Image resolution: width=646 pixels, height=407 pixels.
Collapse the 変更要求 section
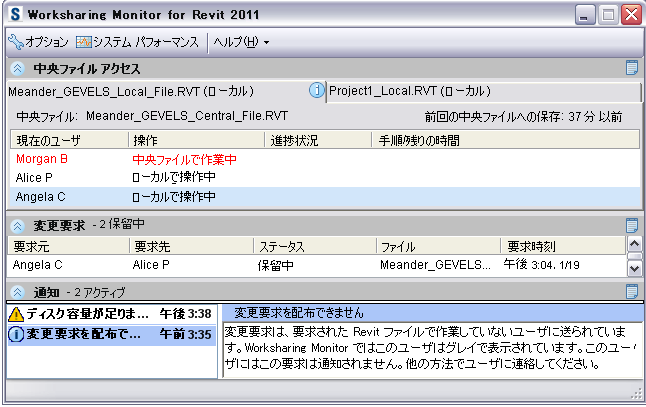point(18,225)
